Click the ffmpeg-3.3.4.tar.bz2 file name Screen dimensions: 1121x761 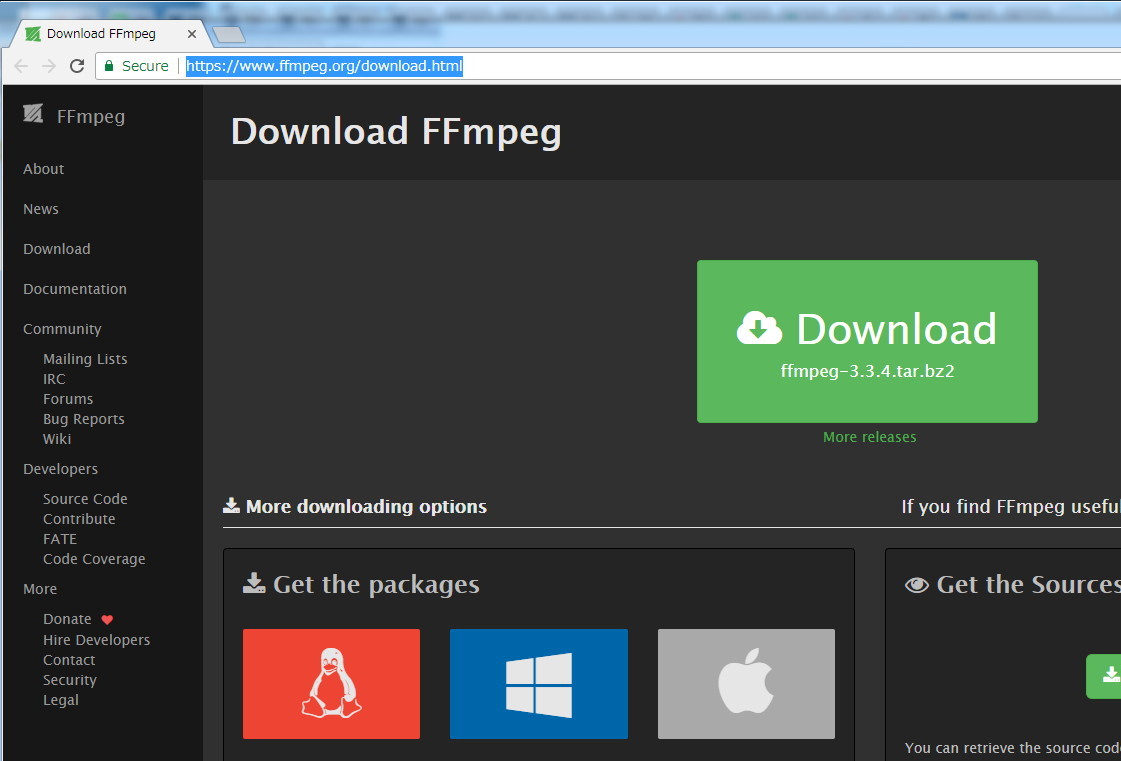(868, 372)
